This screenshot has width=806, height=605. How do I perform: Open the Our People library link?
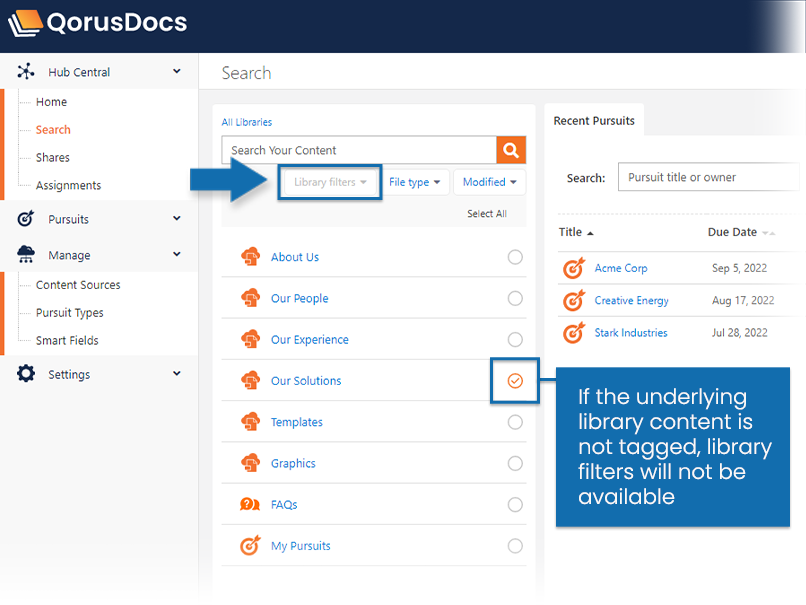tap(300, 298)
